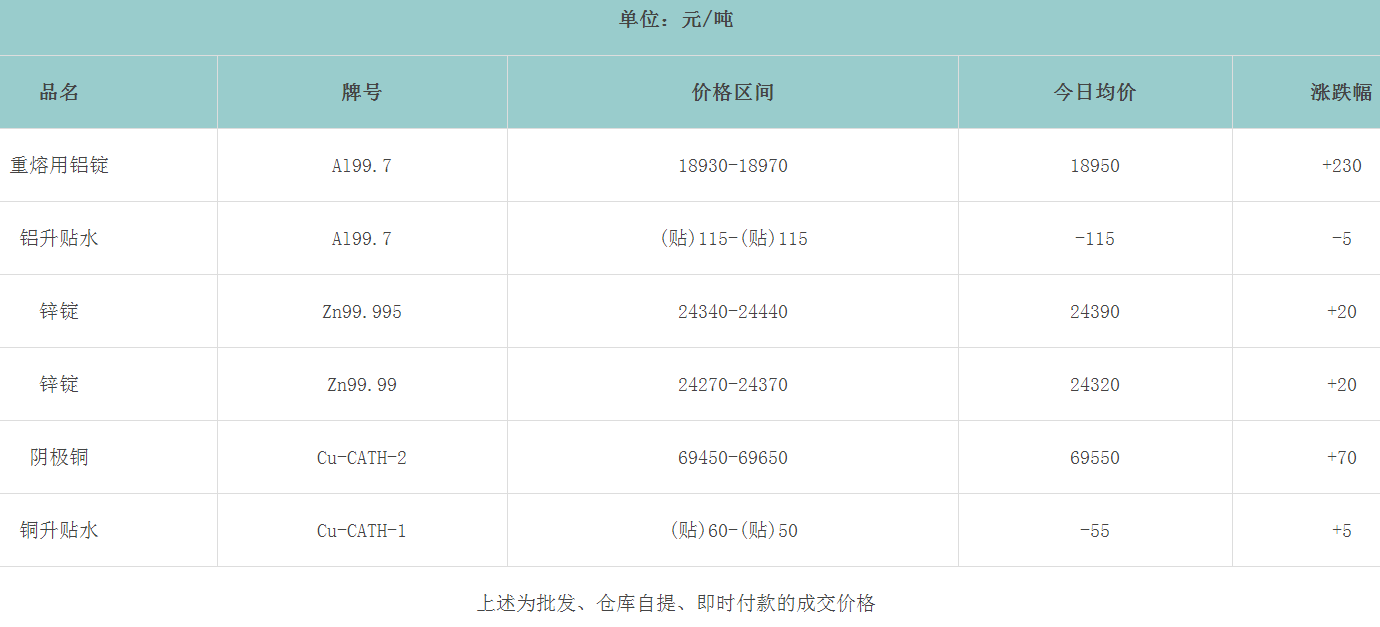
Task: Click the 价格区间 column header
Action: (x=732, y=92)
